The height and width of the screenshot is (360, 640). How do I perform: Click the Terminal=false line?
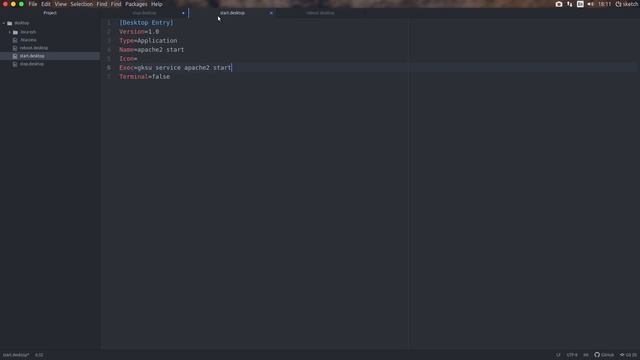coord(144,77)
